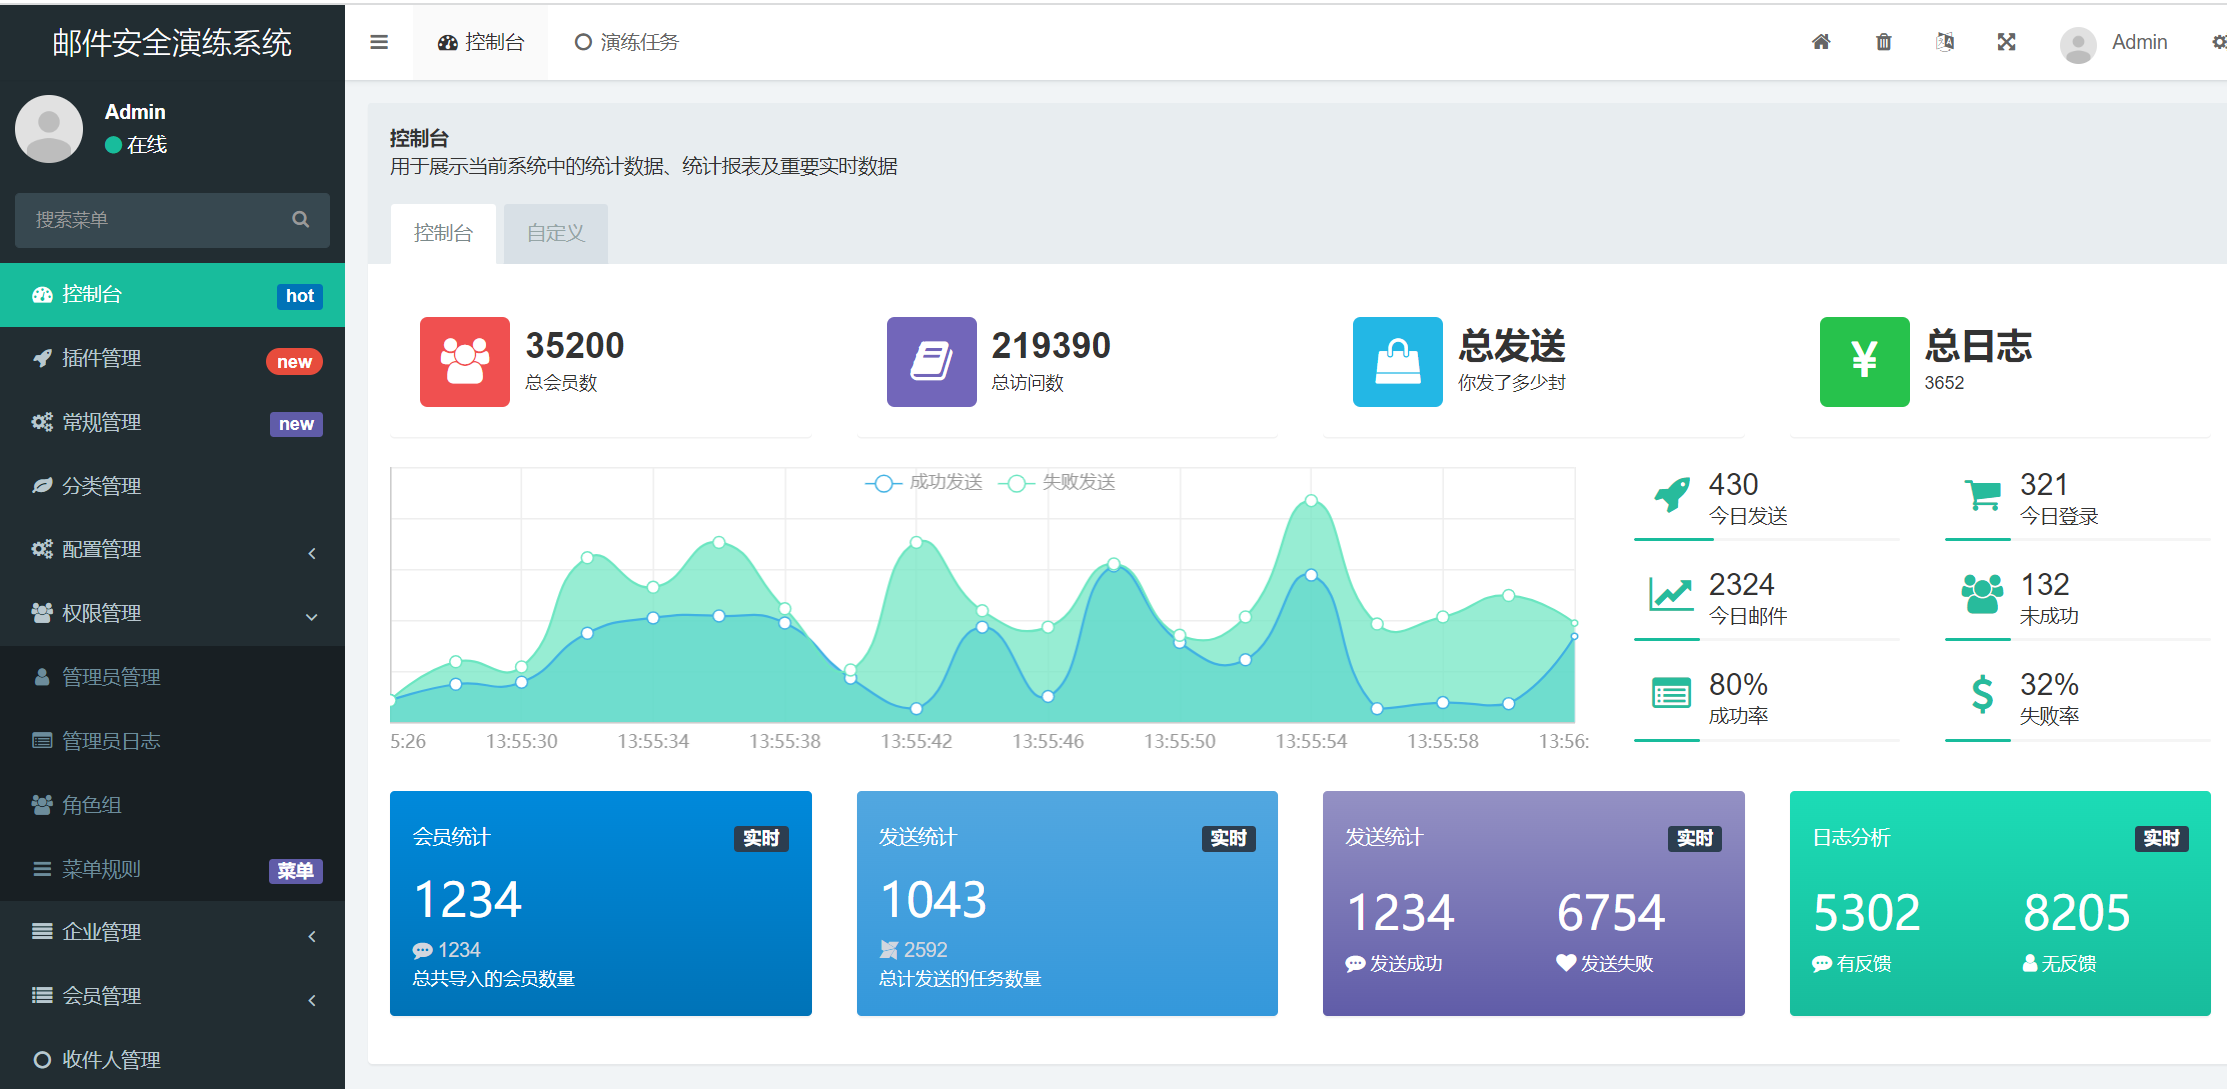The width and height of the screenshot is (2227, 1089).
Task: Expand the 企业管理 menu
Action: click(172, 932)
